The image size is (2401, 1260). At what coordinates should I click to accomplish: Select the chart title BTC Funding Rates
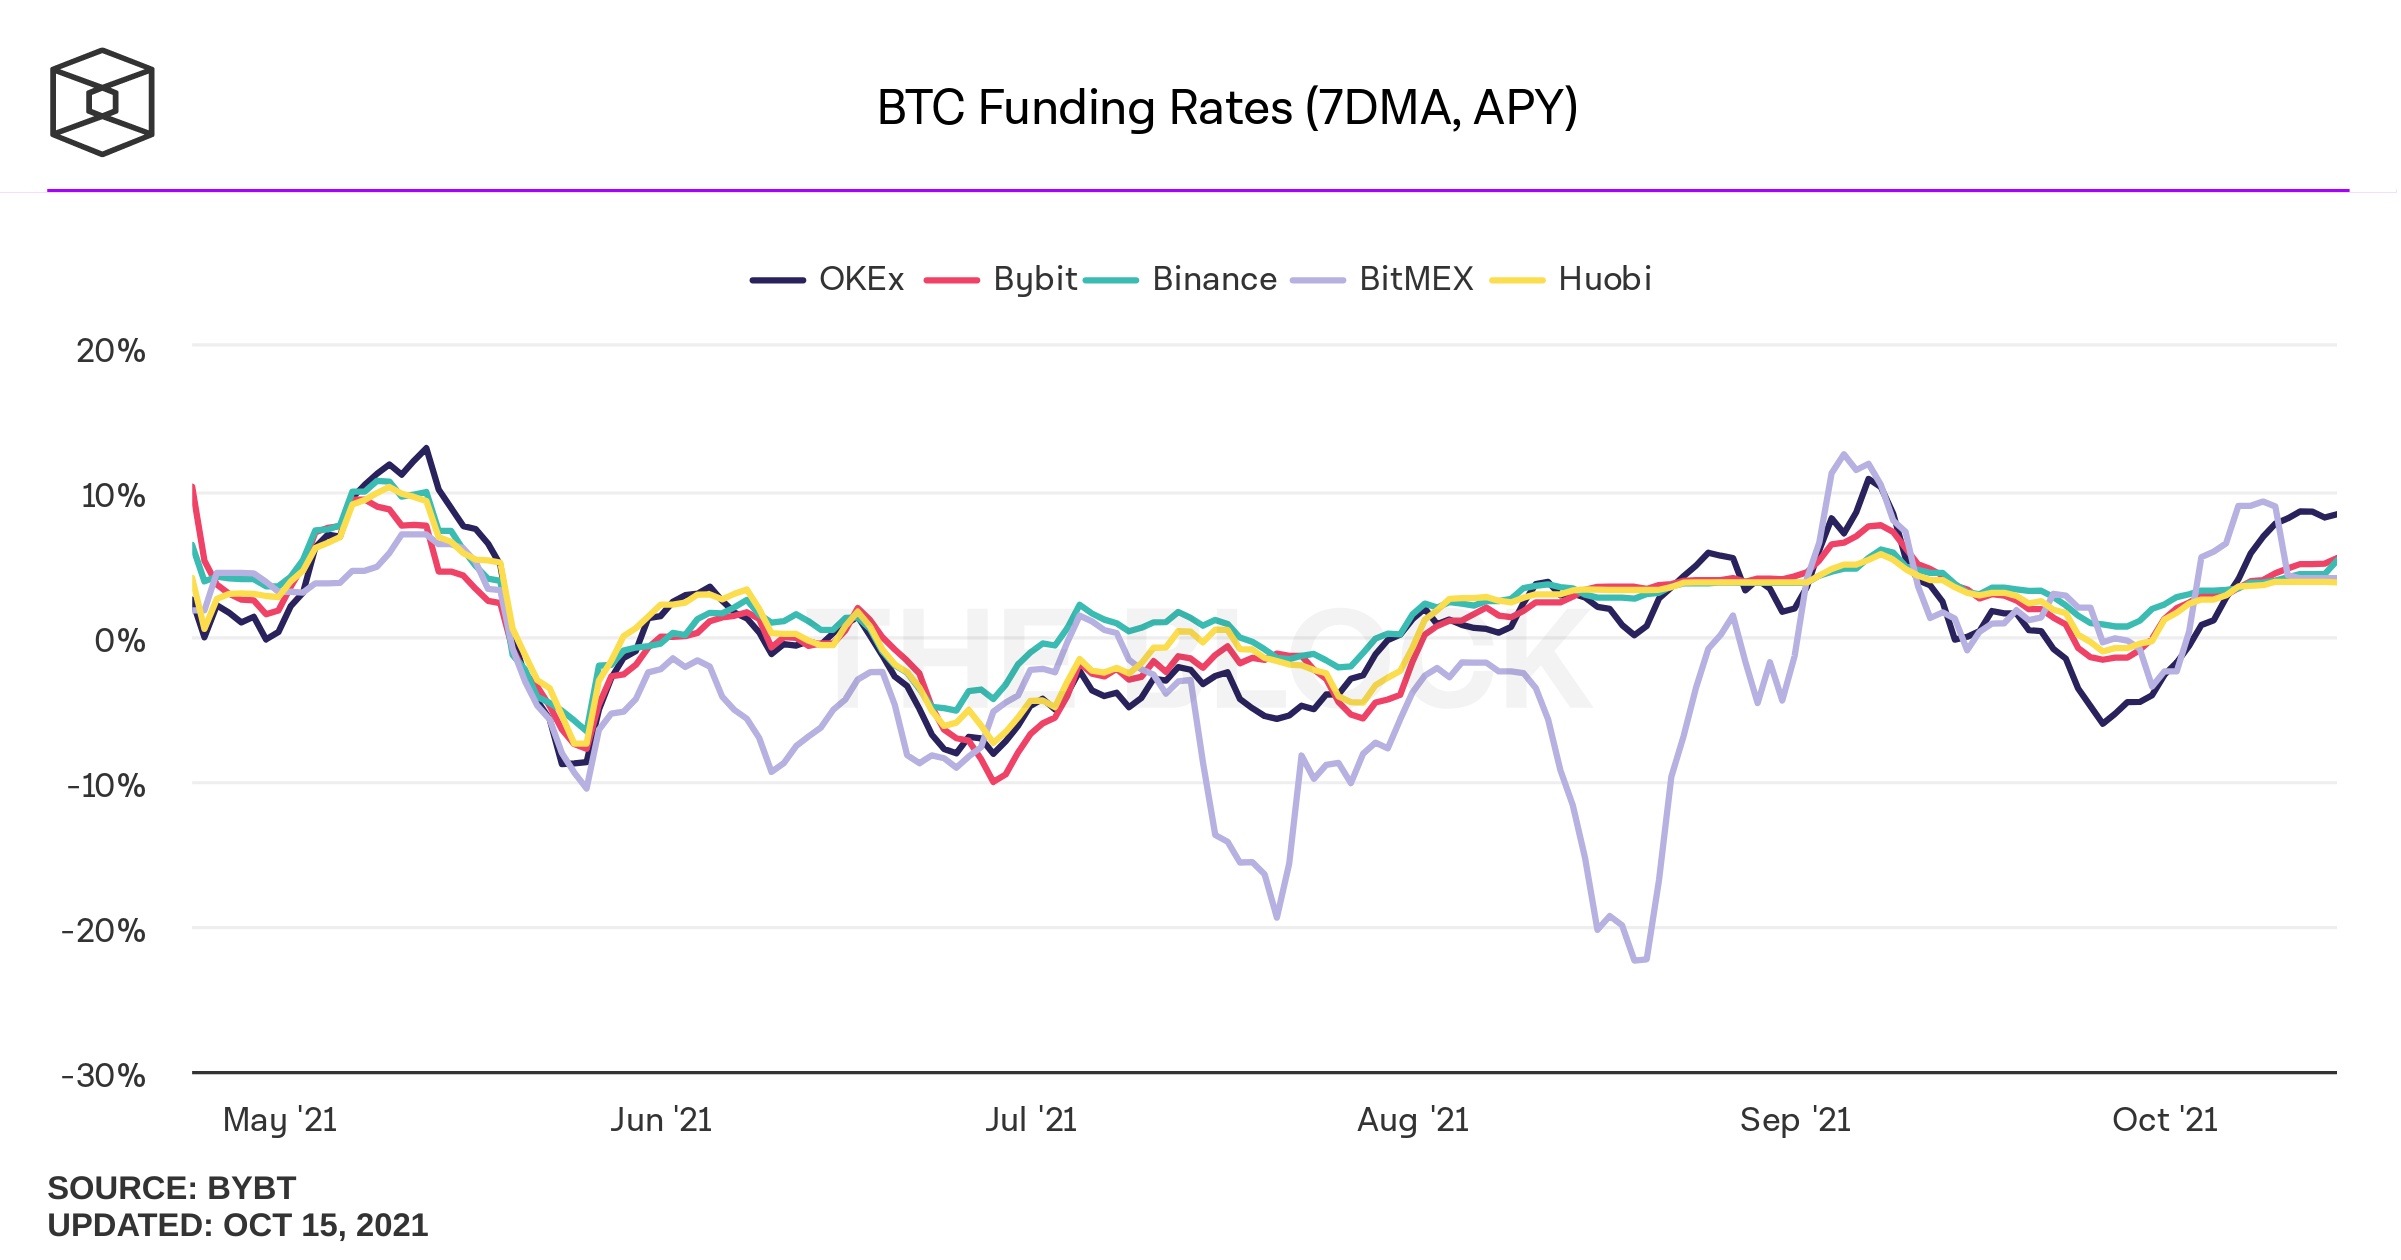click(1227, 108)
